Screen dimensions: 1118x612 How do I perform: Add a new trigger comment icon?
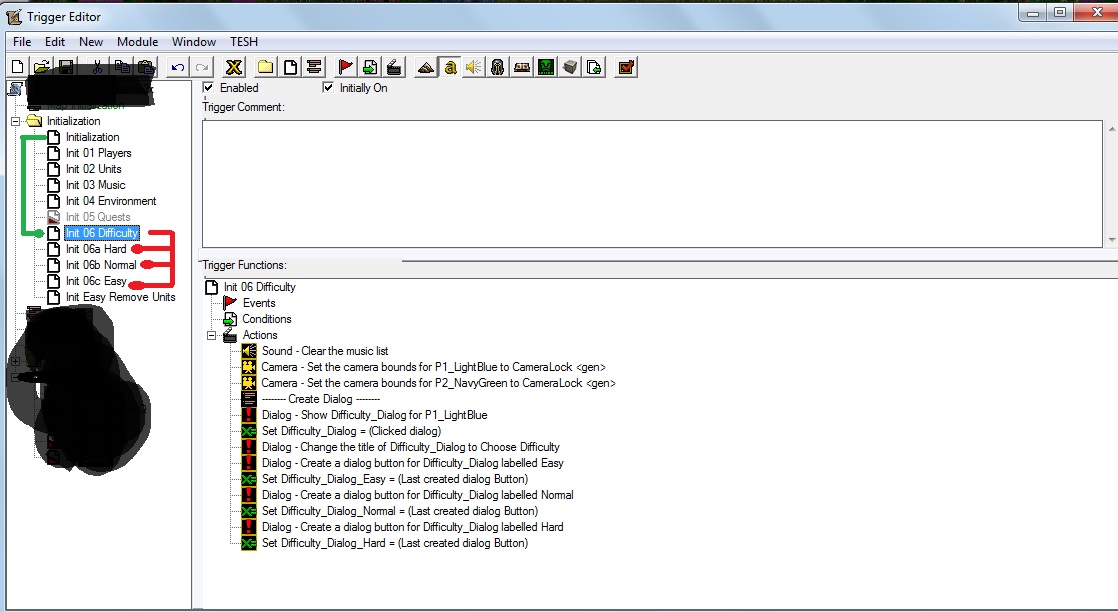[314, 67]
